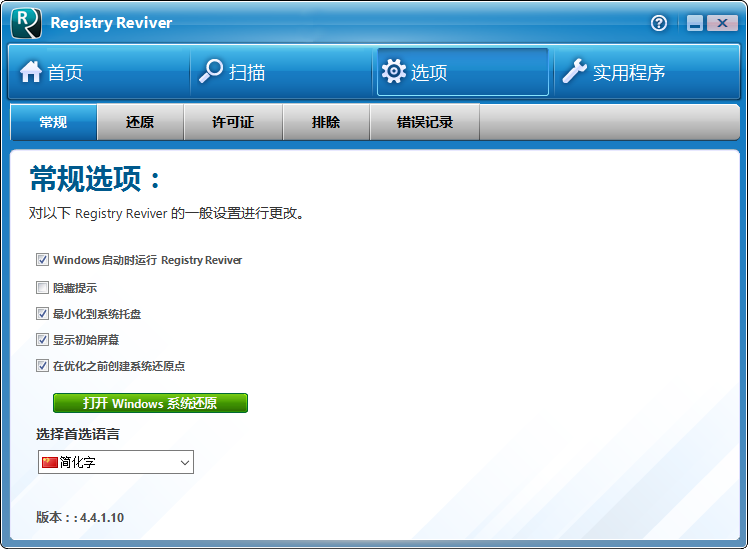
Task: Open the 排除 sub-tab
Action: (x=326, y=122)
